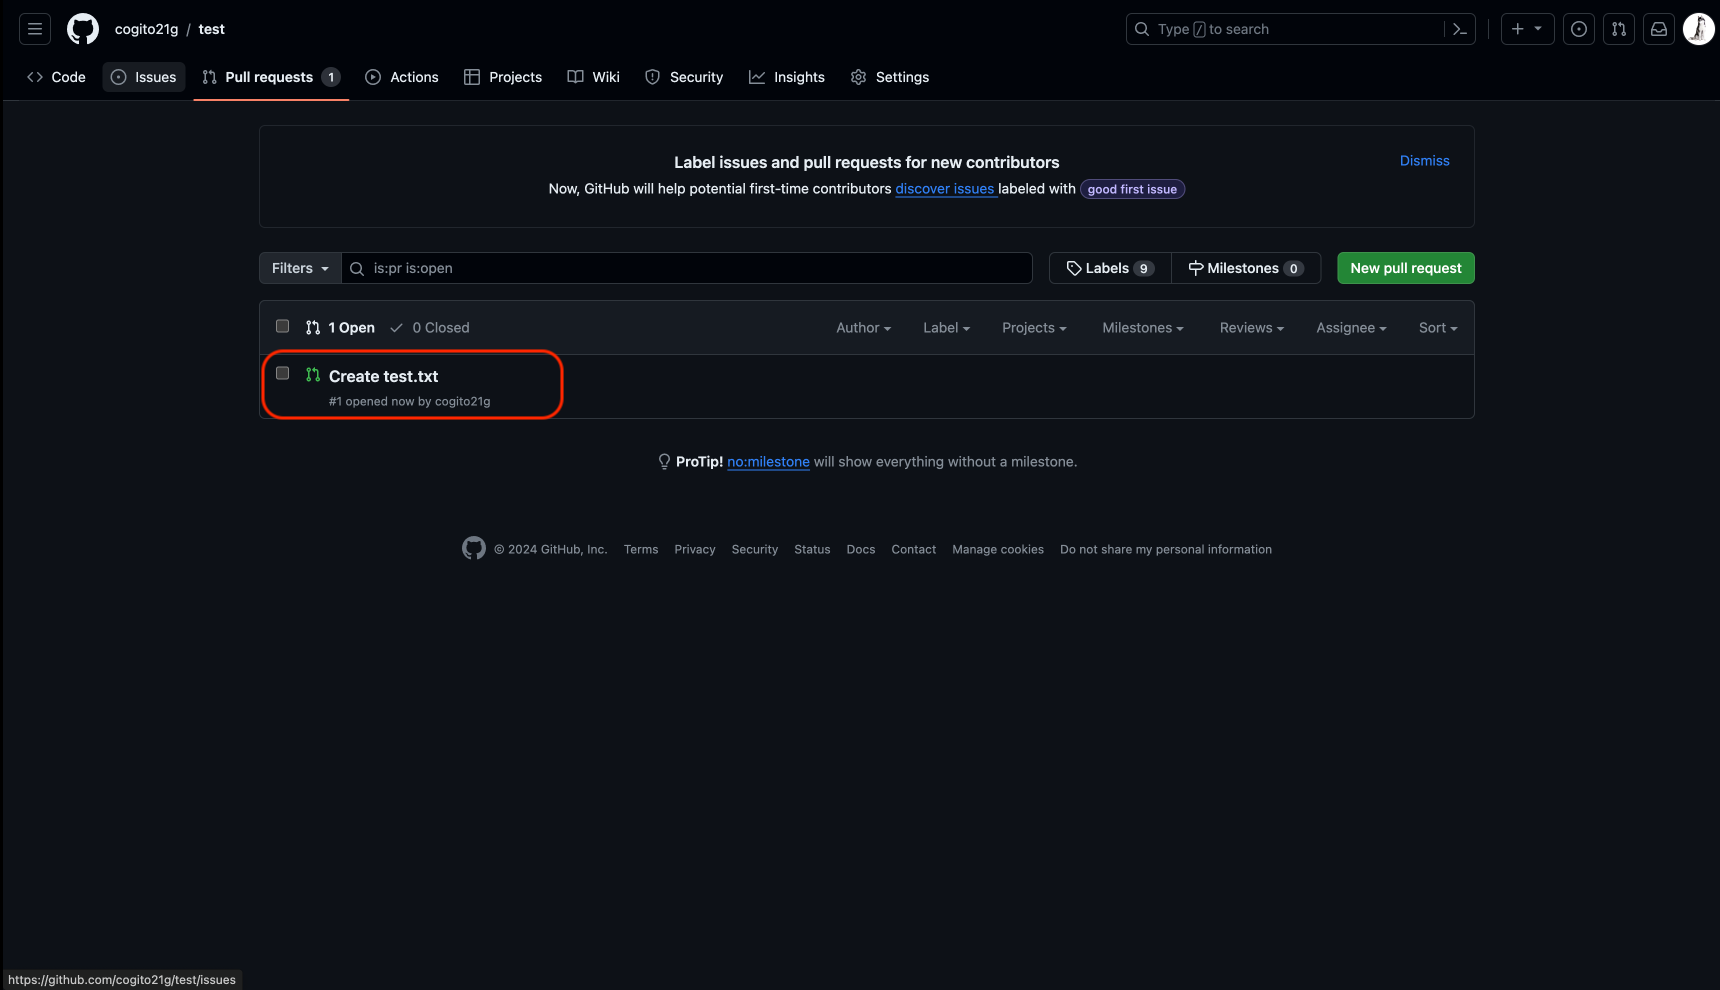Click the cogito21g owner link in header
This screenshot has height=990, width=1720.
tap(146, 29)
